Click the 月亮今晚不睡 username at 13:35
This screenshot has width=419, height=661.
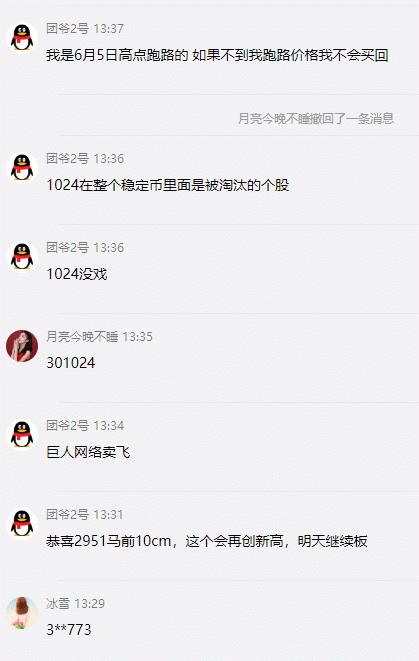(x=82, y=337)
